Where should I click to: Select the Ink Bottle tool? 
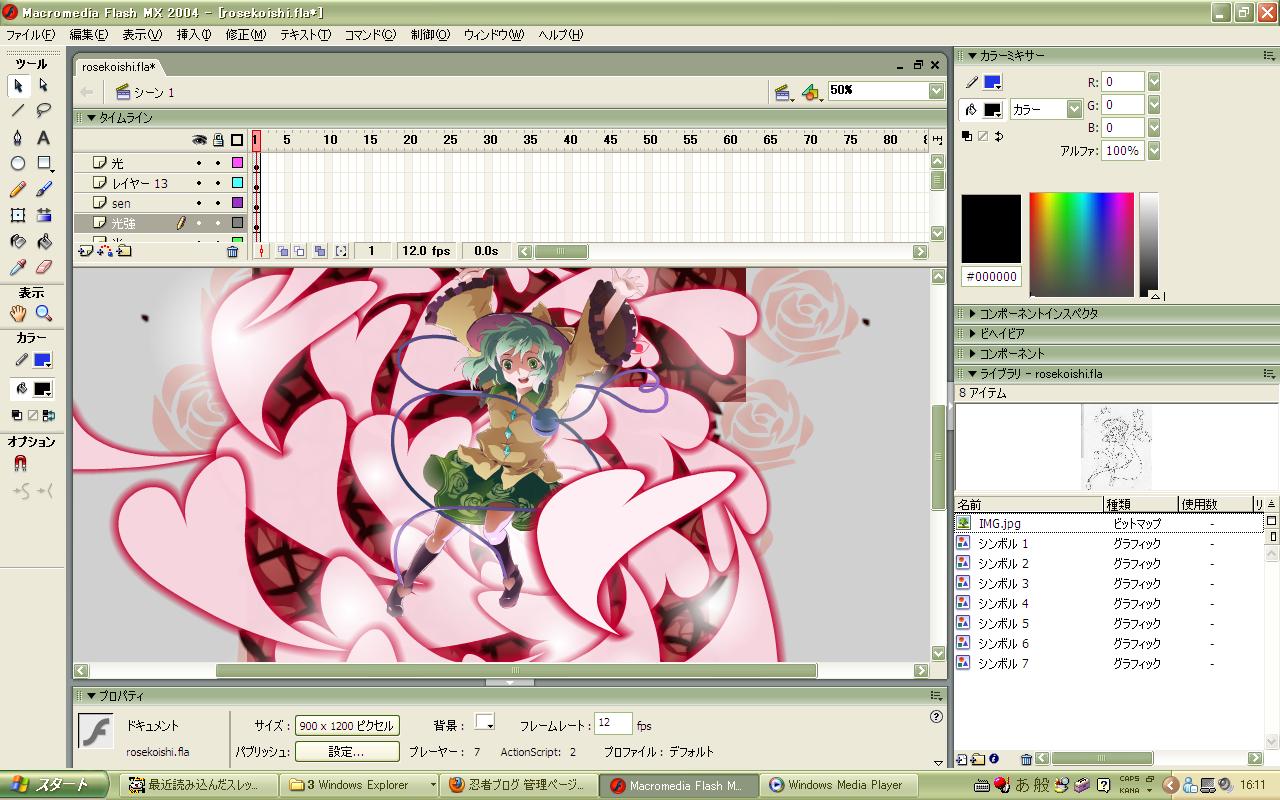[x=18, y=241]
